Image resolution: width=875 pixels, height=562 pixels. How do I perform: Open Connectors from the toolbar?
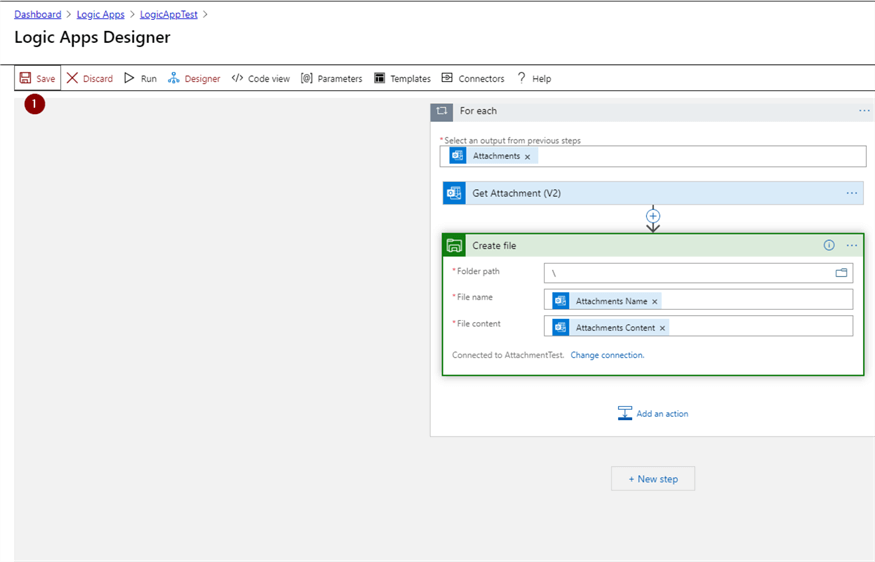pyautogui.click(x=473, y=78)
